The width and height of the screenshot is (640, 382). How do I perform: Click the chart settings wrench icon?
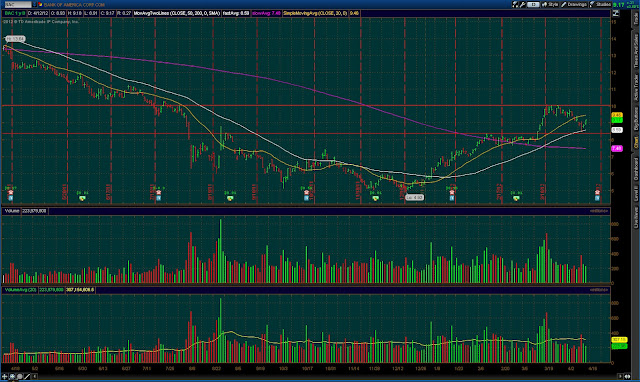pyautogui.click(x=522, y=4)
